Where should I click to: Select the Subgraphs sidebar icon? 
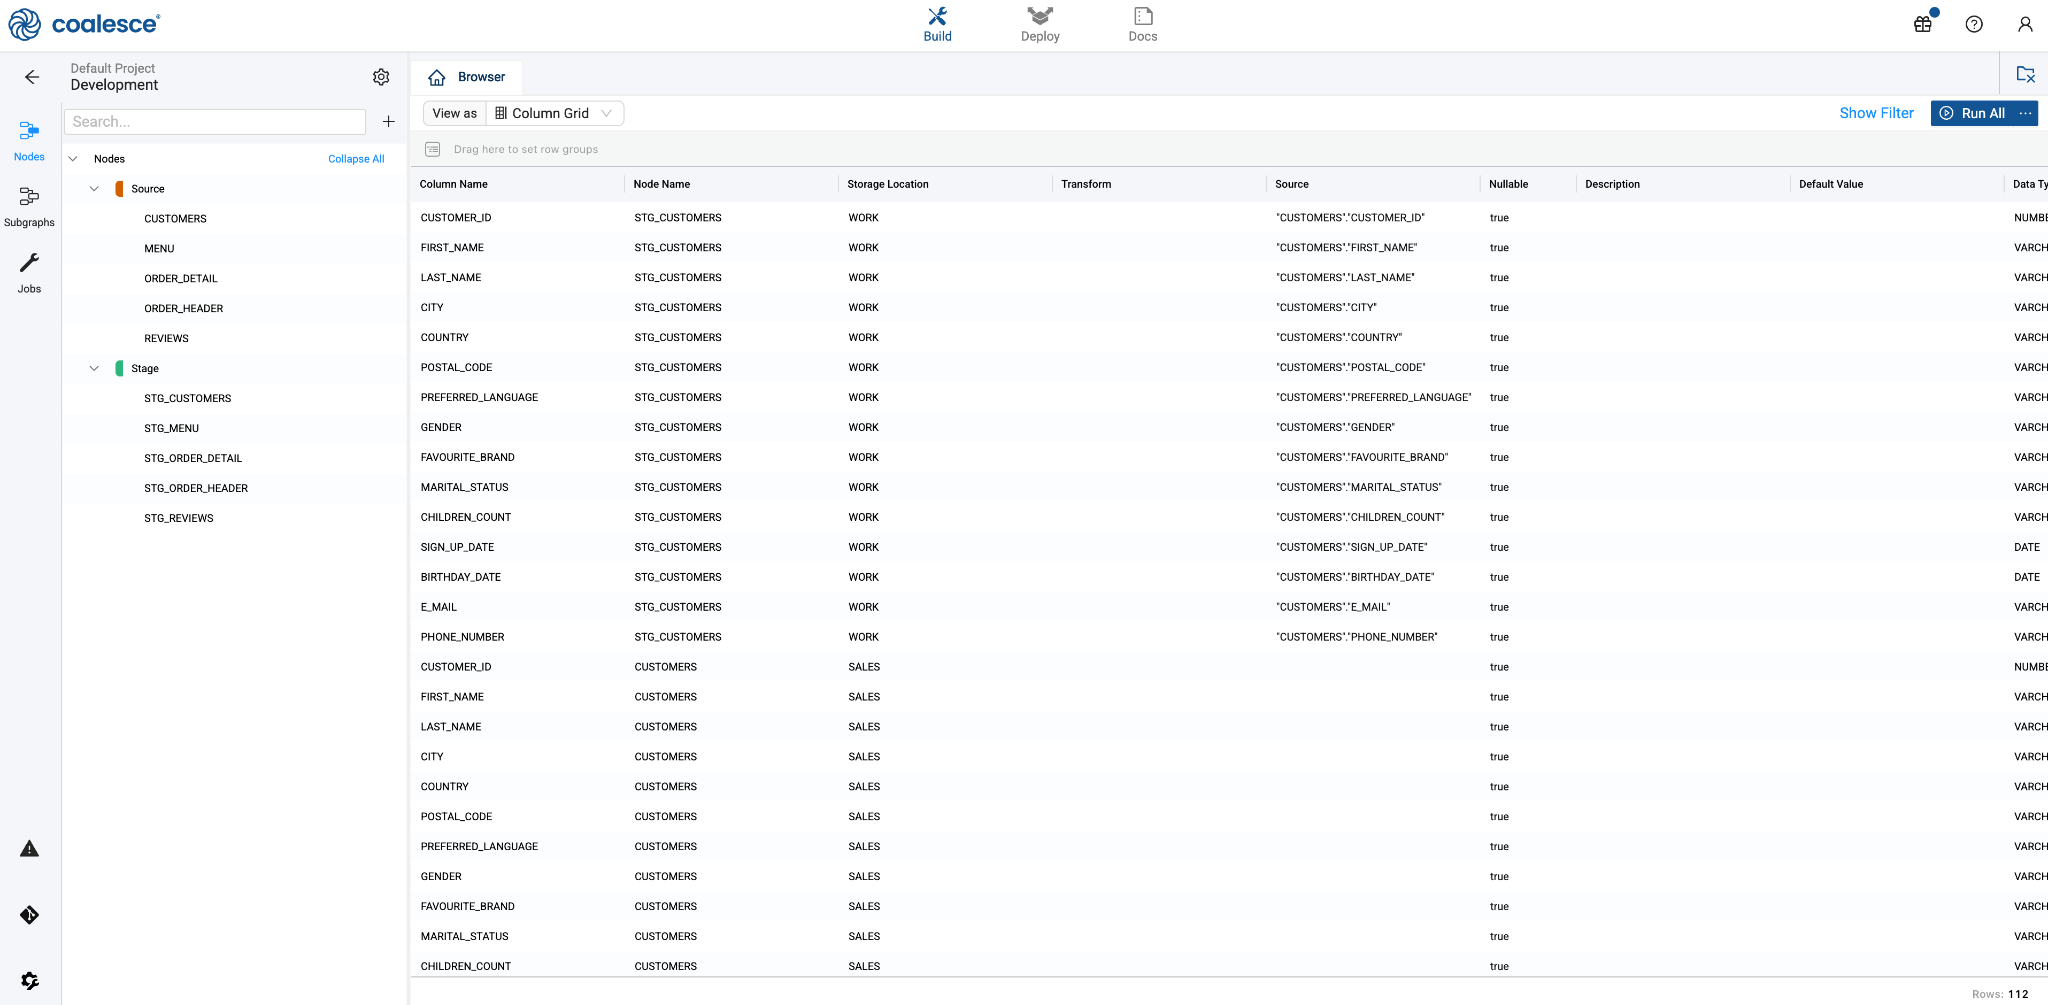(x=29, y=207)
